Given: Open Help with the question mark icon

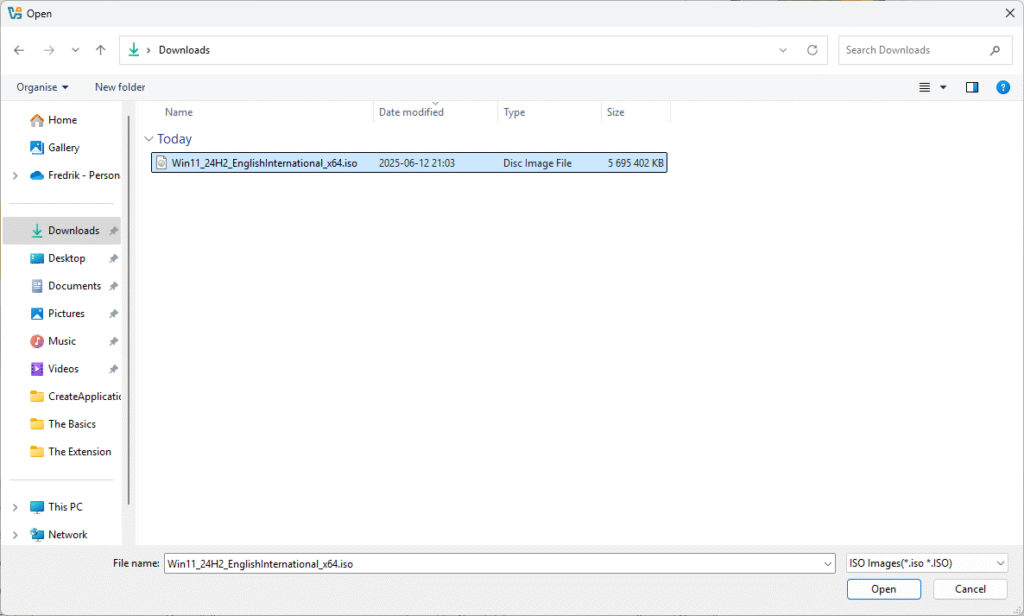Looking at the screenshot, I should tap(1003, 88).
